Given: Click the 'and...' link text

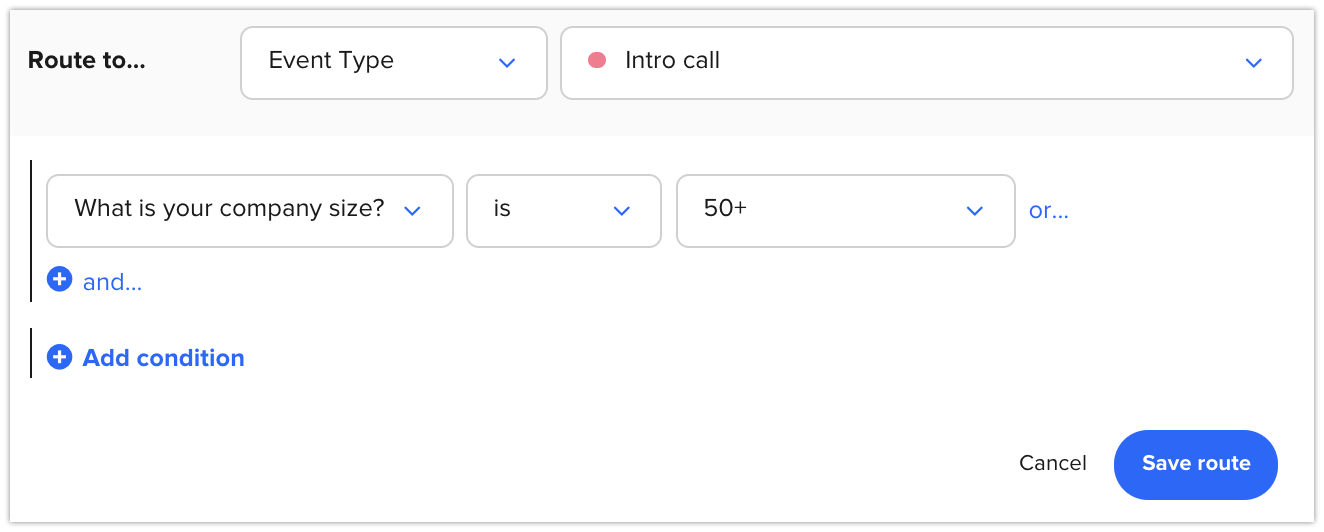Looking at the screenshot, I should tap(113, 282).
